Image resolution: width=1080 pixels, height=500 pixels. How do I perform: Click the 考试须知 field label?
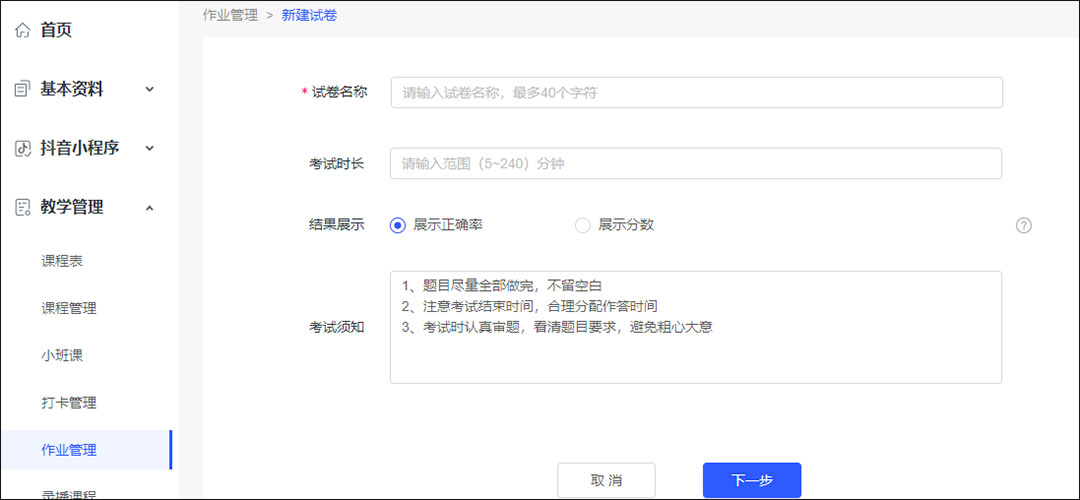tap(337, 327)
